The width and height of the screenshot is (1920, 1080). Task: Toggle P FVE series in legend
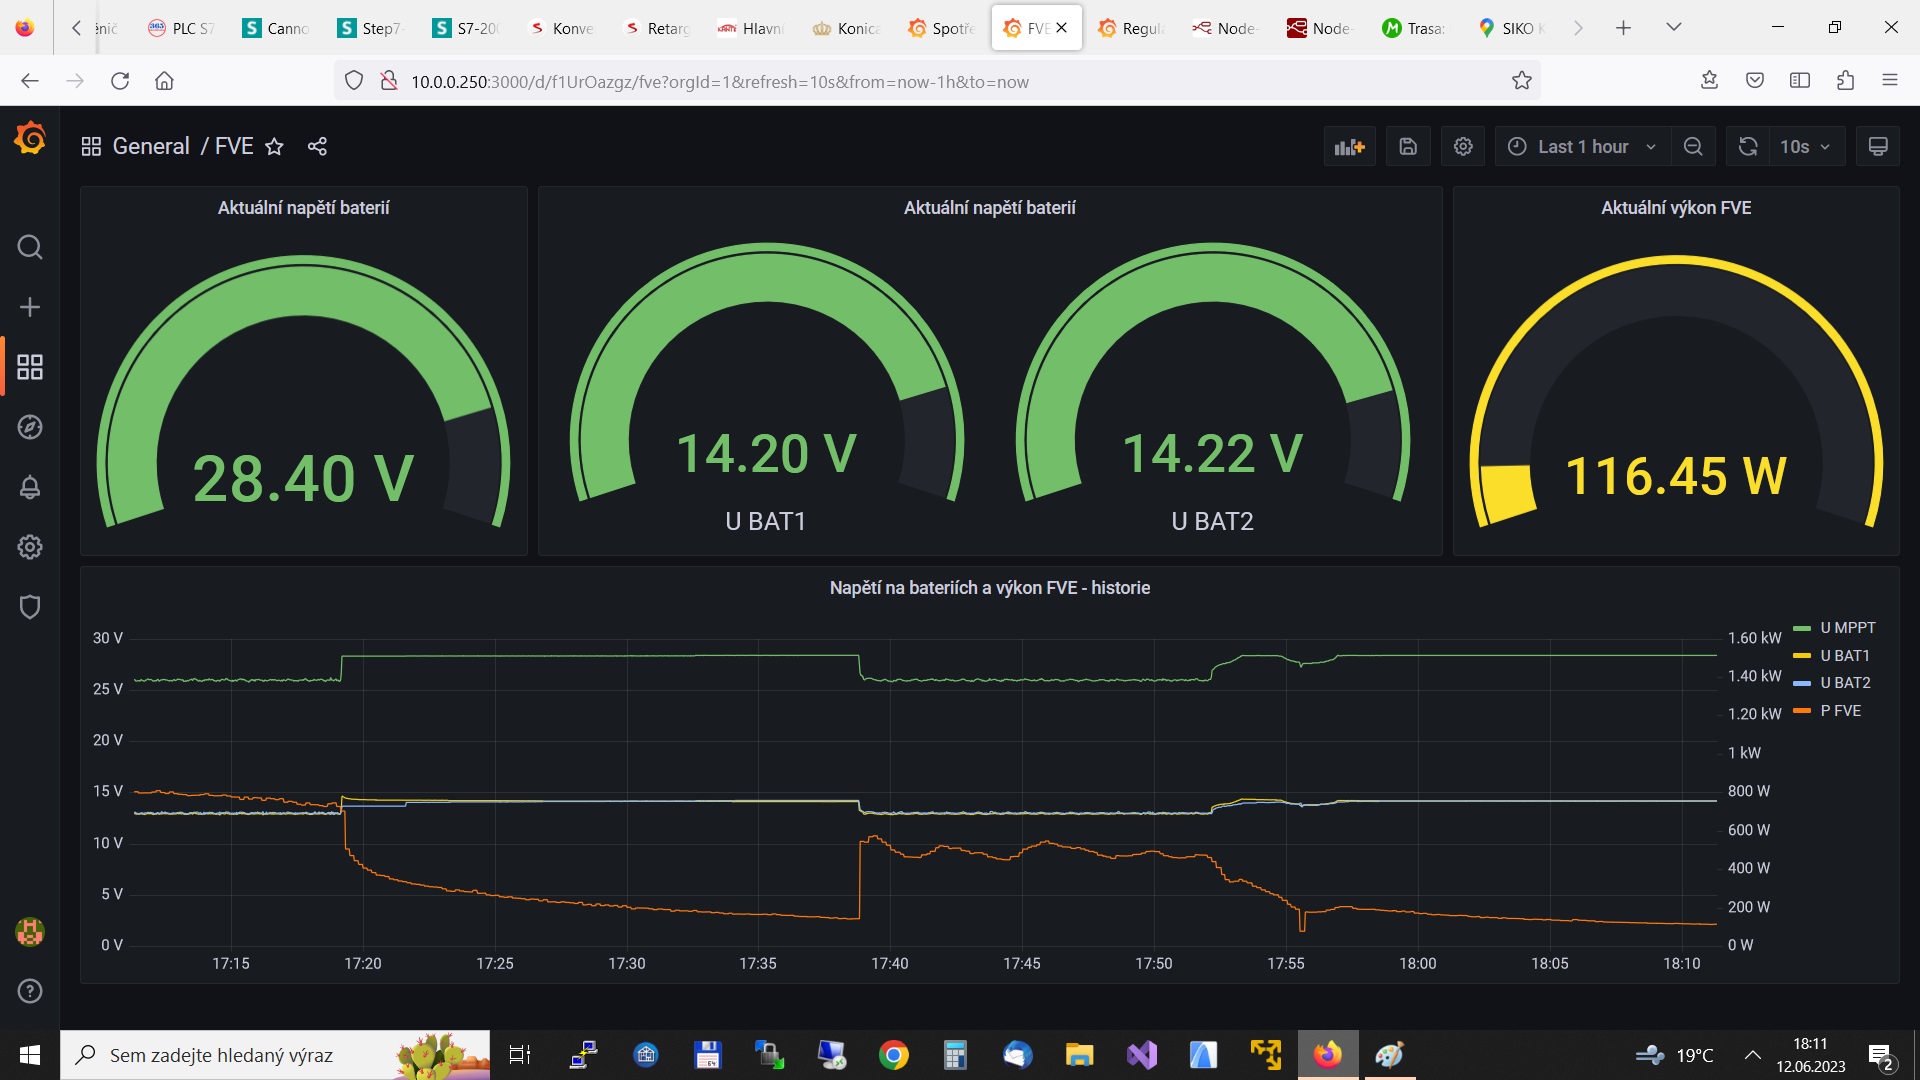[x=1840, y=711]
